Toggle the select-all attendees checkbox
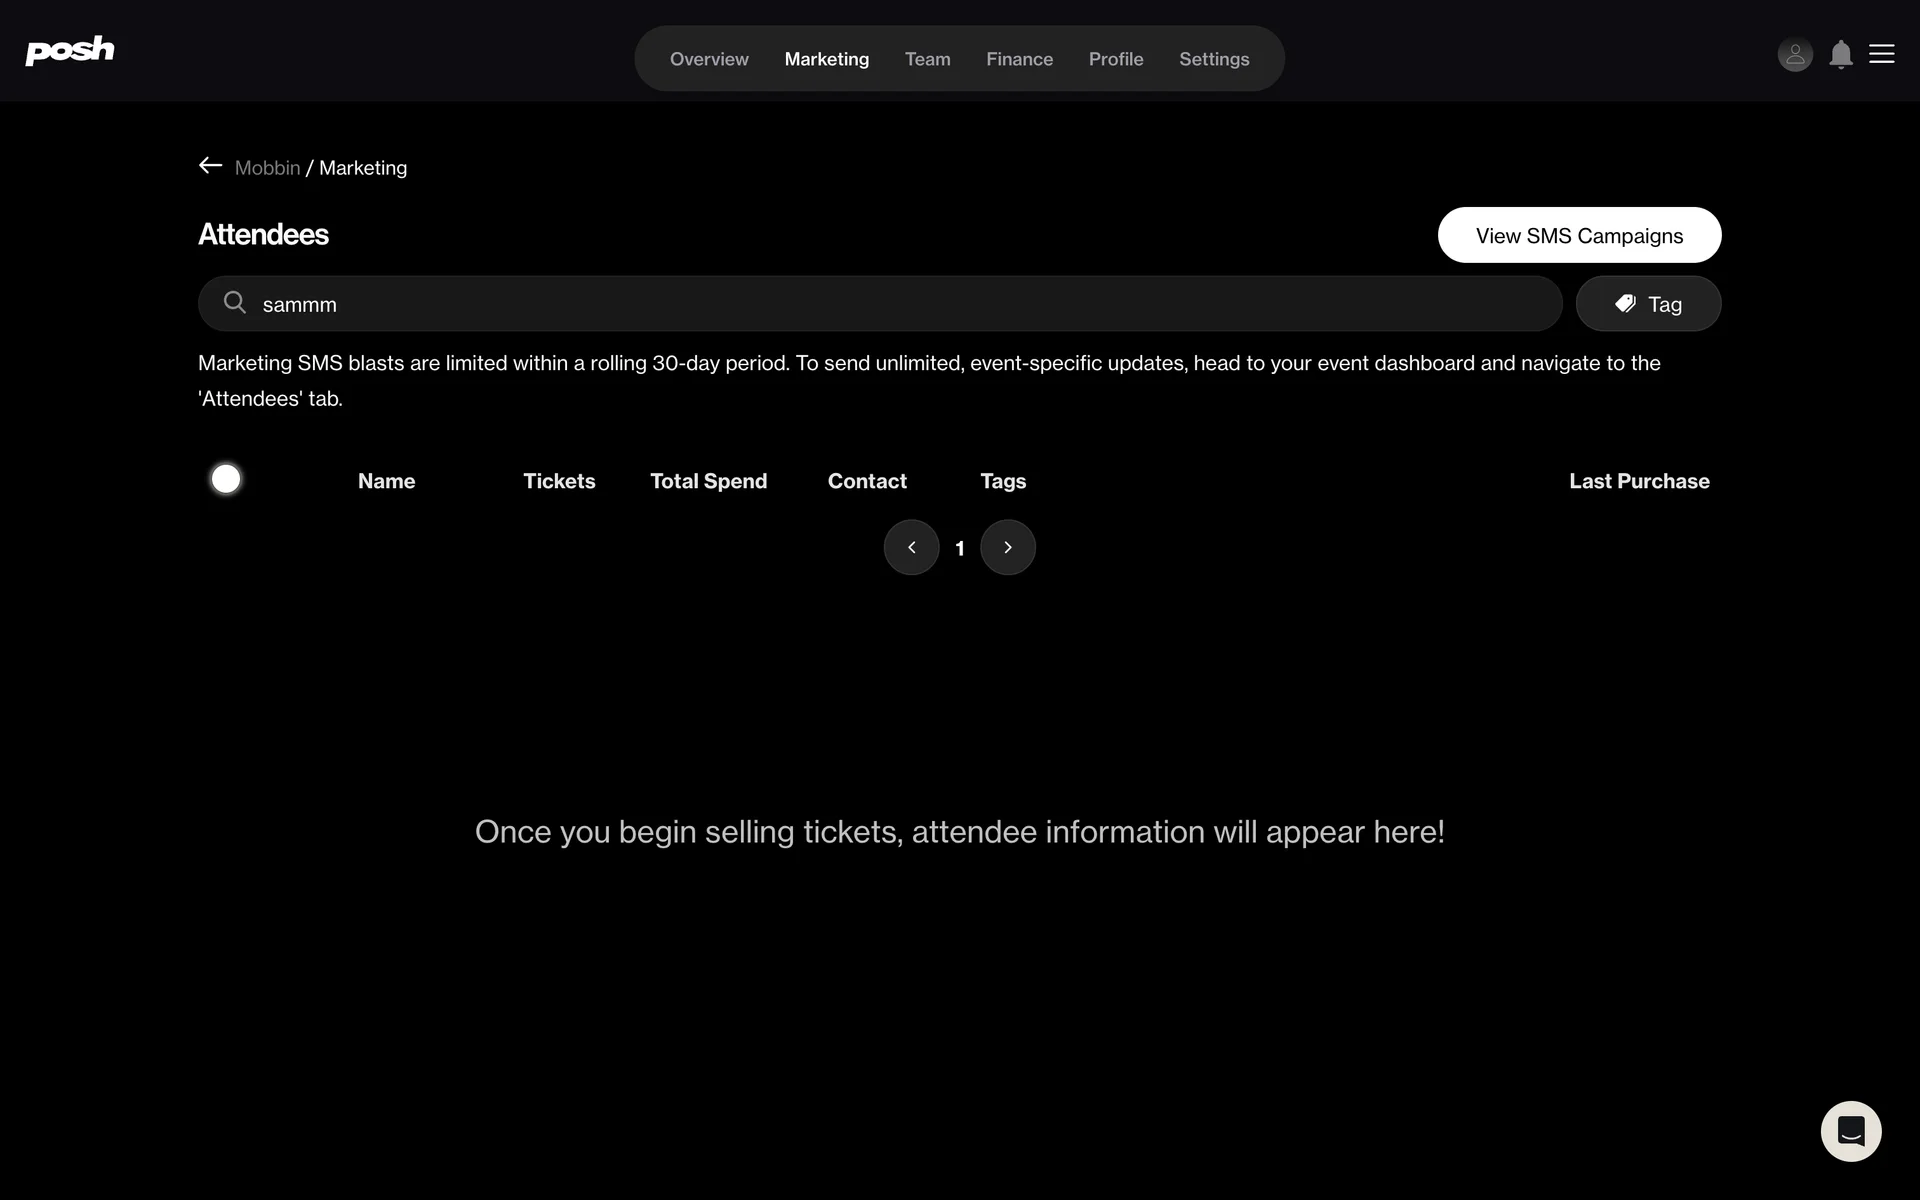The height and width of the screenshot is (1200, 1920). [x=226, y=479]
